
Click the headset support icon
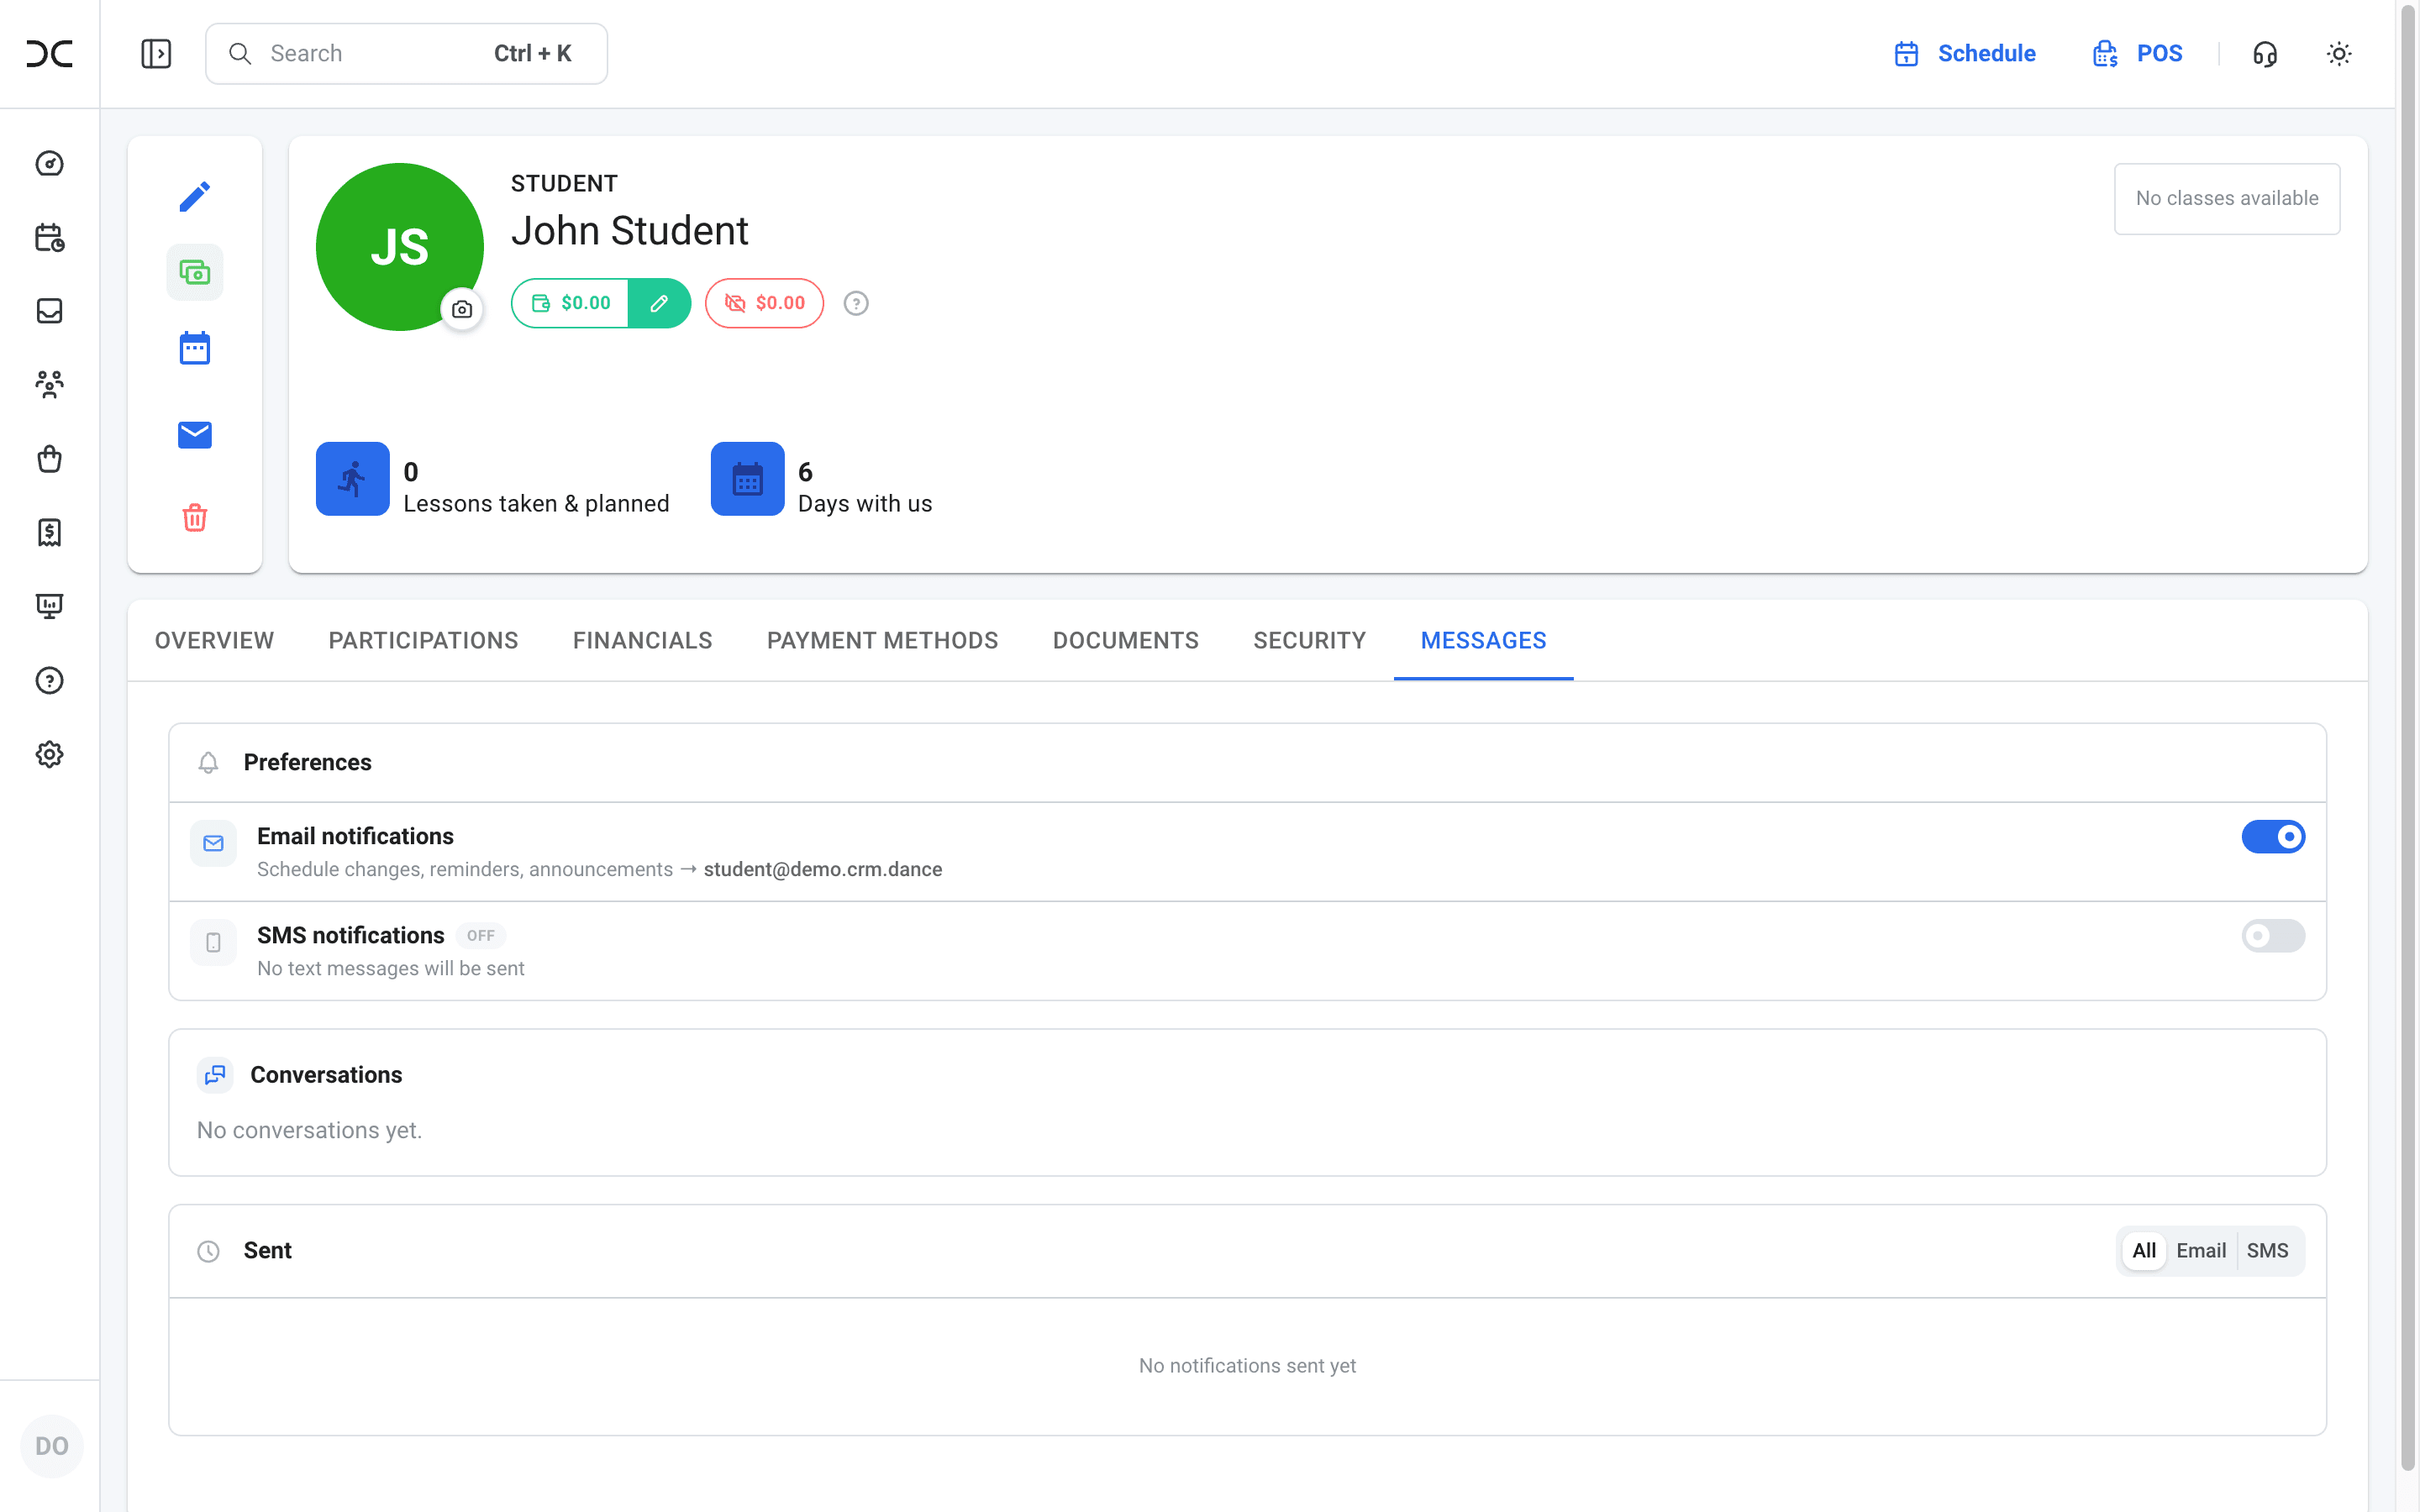2265,54
